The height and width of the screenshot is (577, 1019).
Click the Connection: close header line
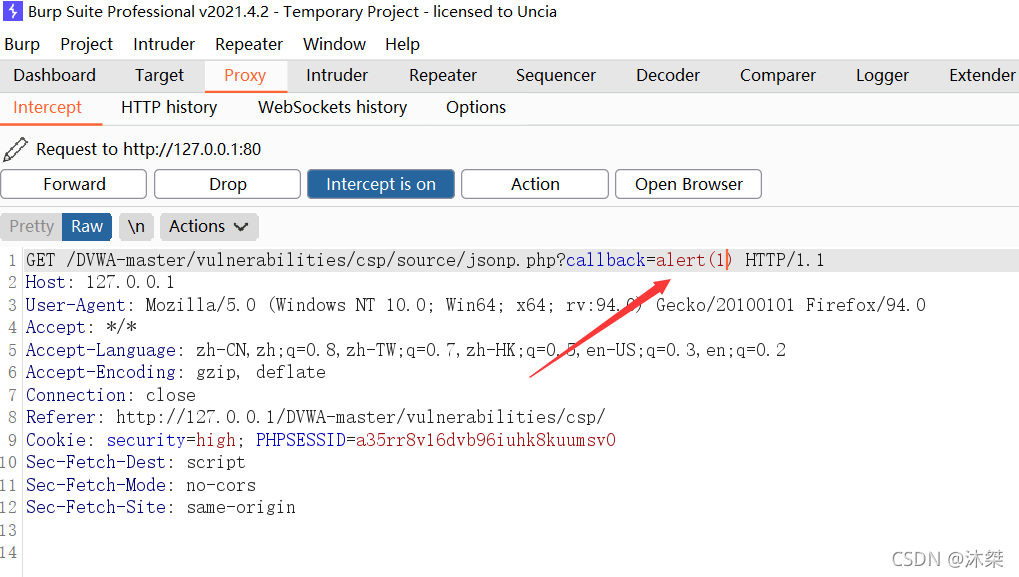(x=110, y=395)
